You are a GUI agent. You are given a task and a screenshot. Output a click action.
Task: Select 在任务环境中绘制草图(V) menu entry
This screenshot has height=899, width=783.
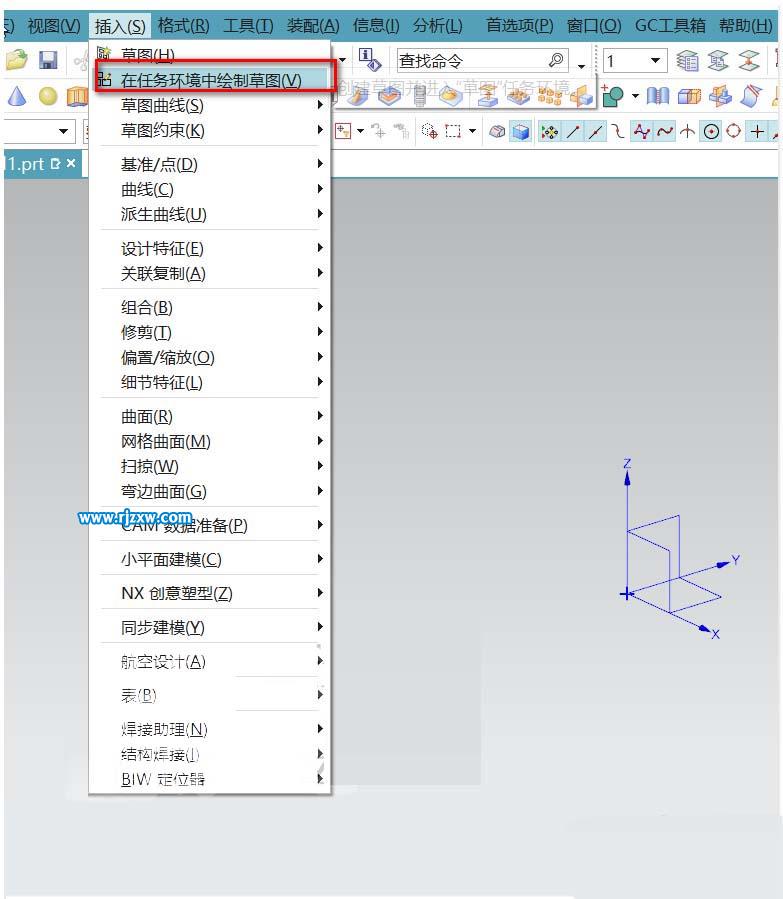[x=212, y=80]
